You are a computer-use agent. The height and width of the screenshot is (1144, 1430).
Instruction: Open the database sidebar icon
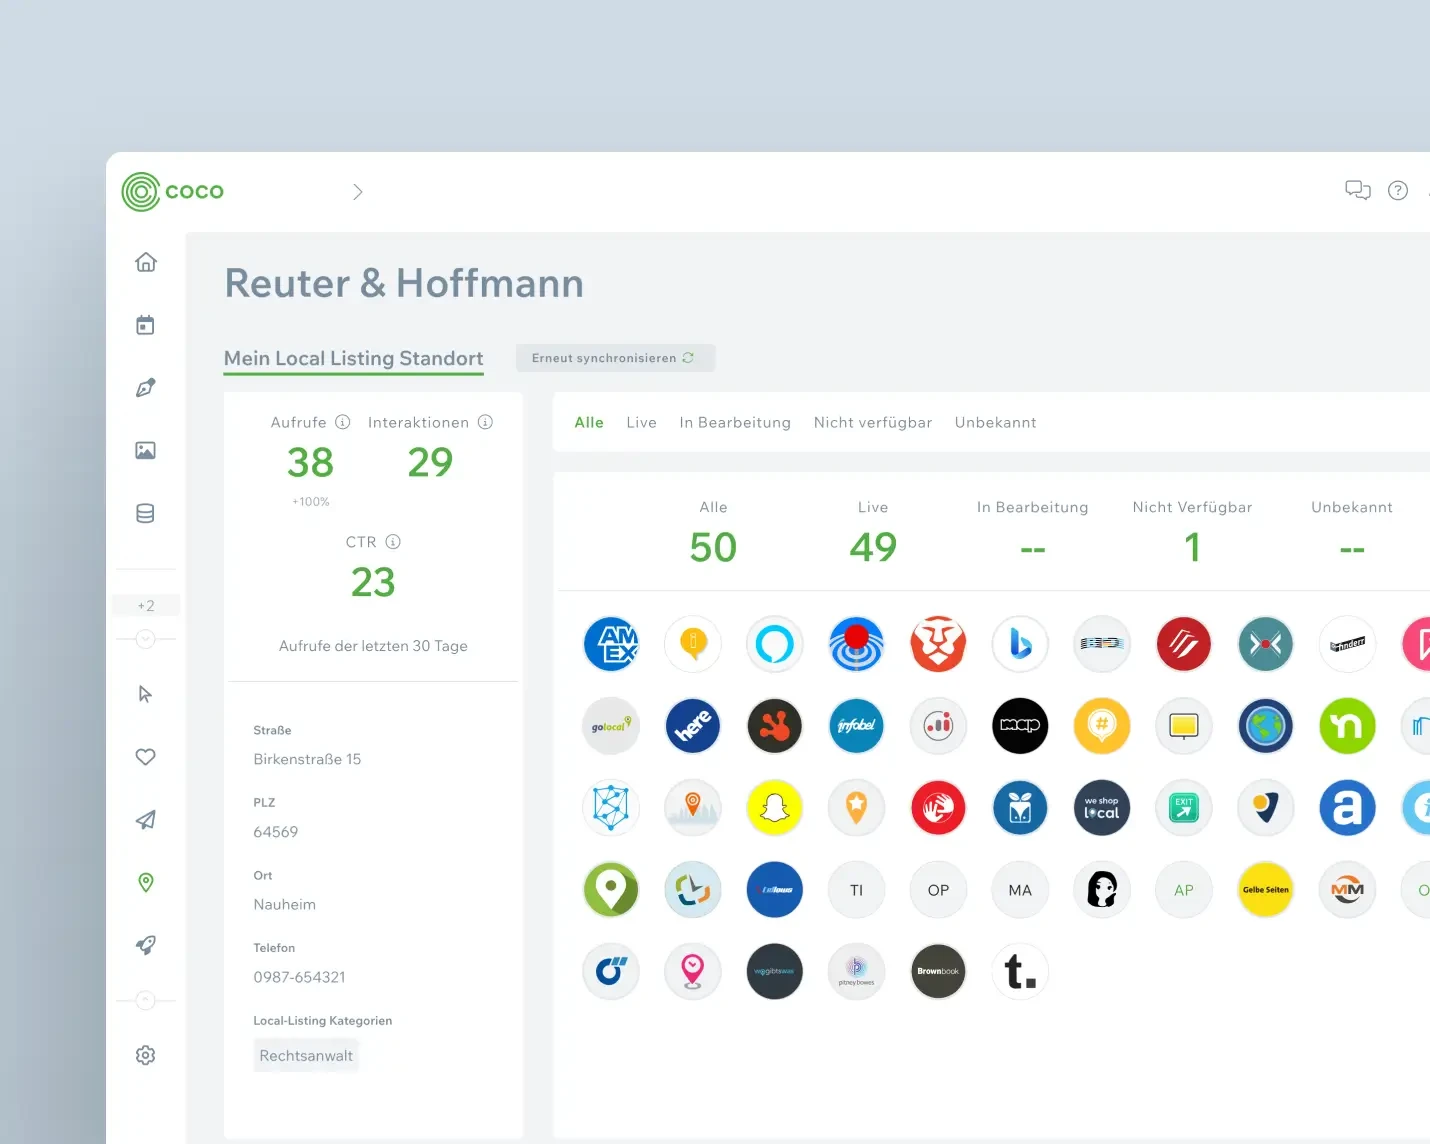tap(146, 514)
